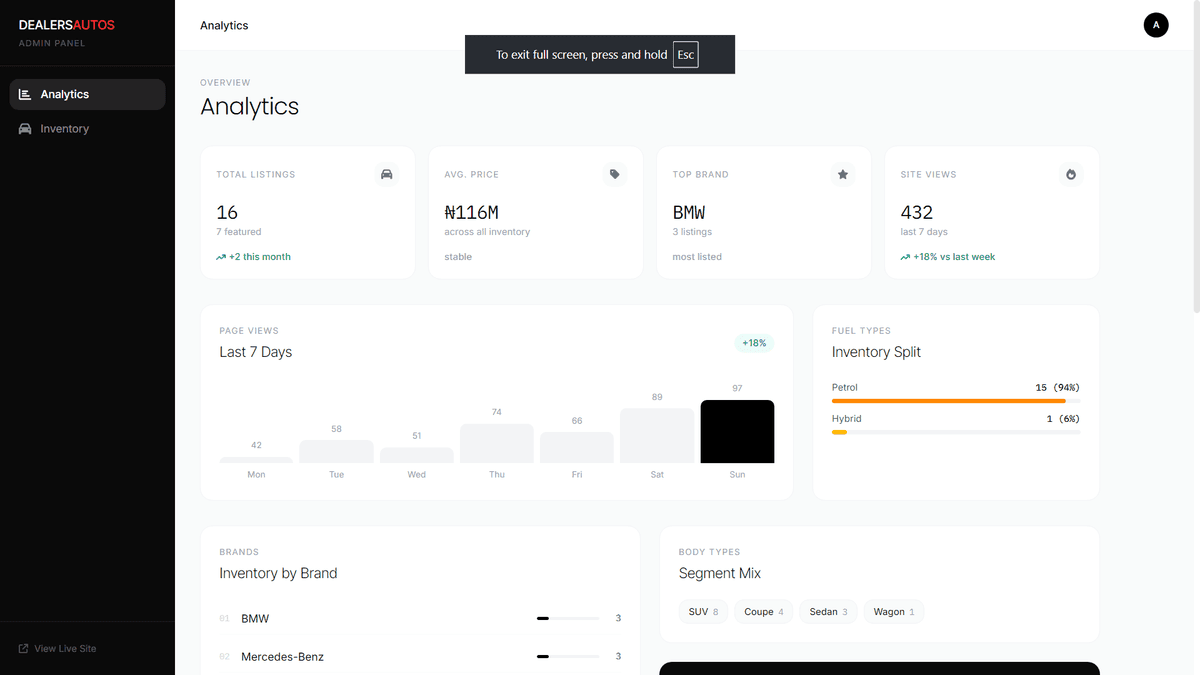Image resolution: width=1200 pixels, height=675 pixels.
Task: Open the Analytics sidebar menu item
Action: pyautogui.click(x=87, y=94)
